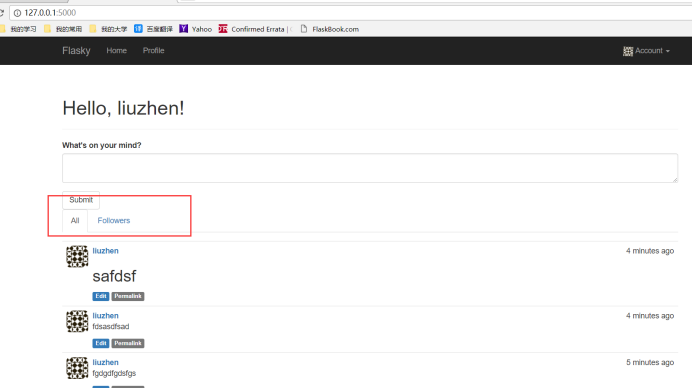The width and height of the screenshot is (692, 388).
Task: Click Edit on the fdsasdfsad post
Action: [101, 343]
